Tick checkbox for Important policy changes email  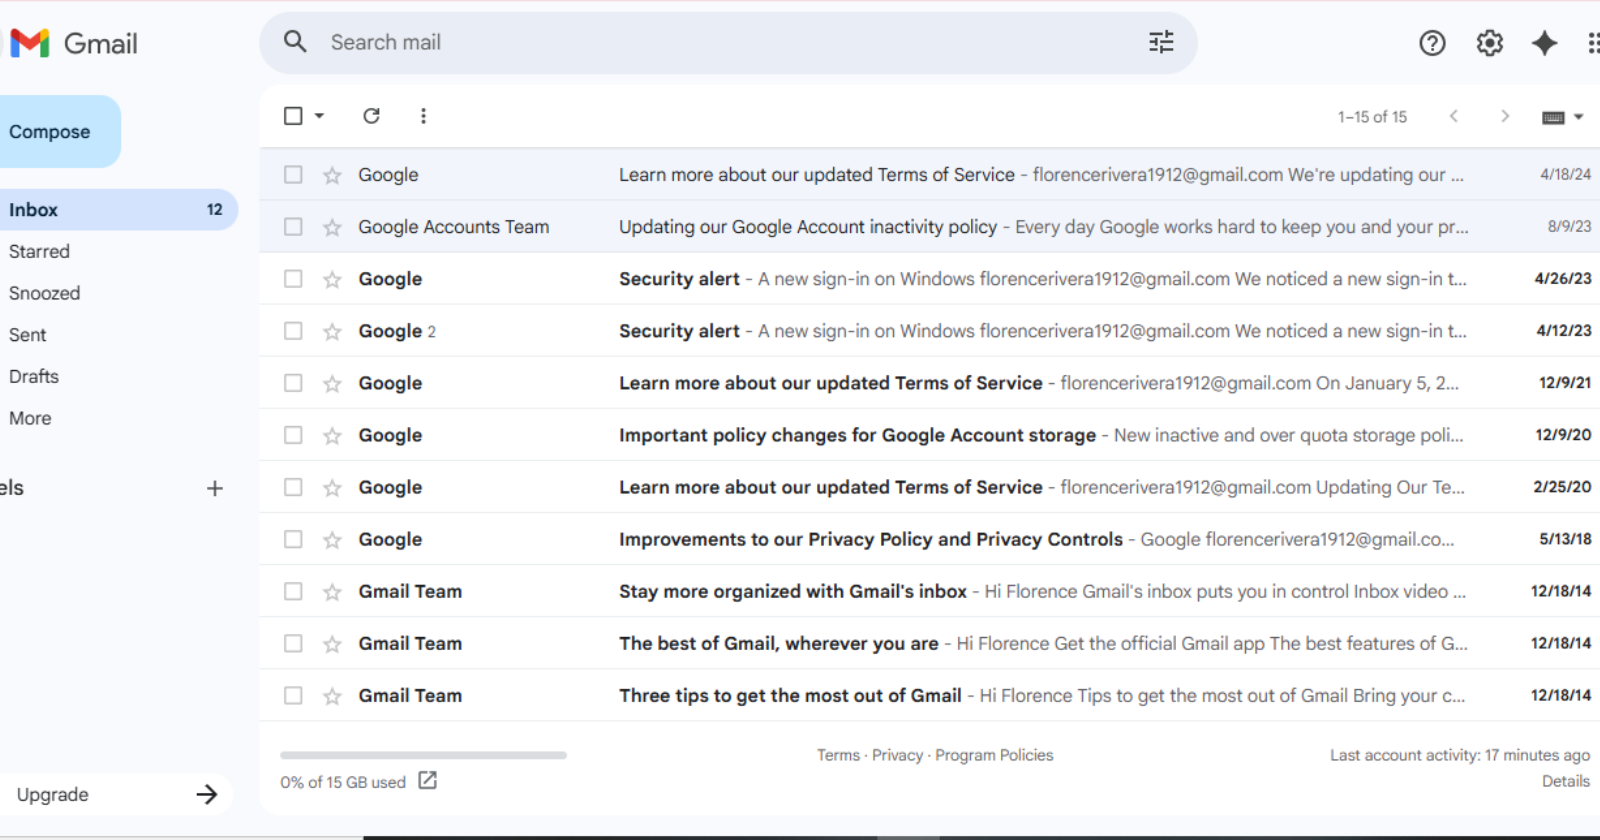[x=293, y=435]
